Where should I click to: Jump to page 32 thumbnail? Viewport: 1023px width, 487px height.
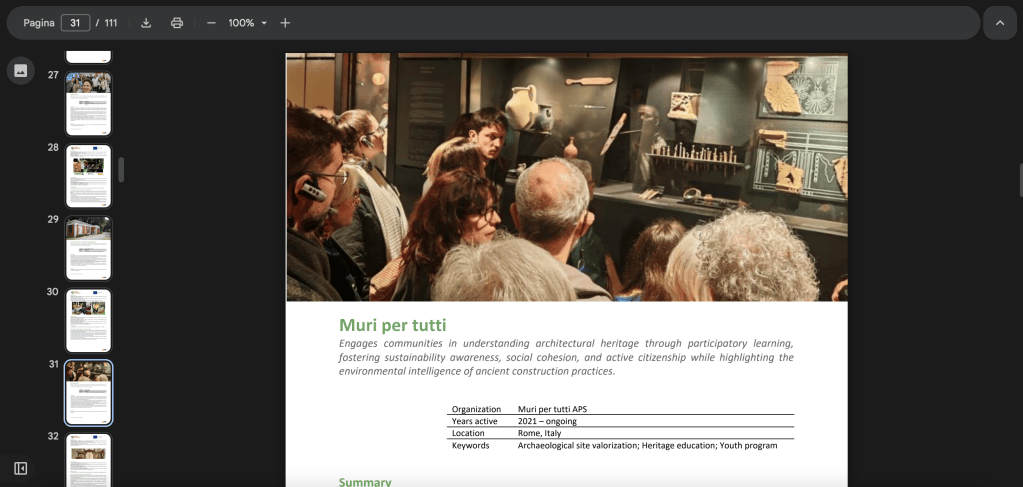coord(88,460)
